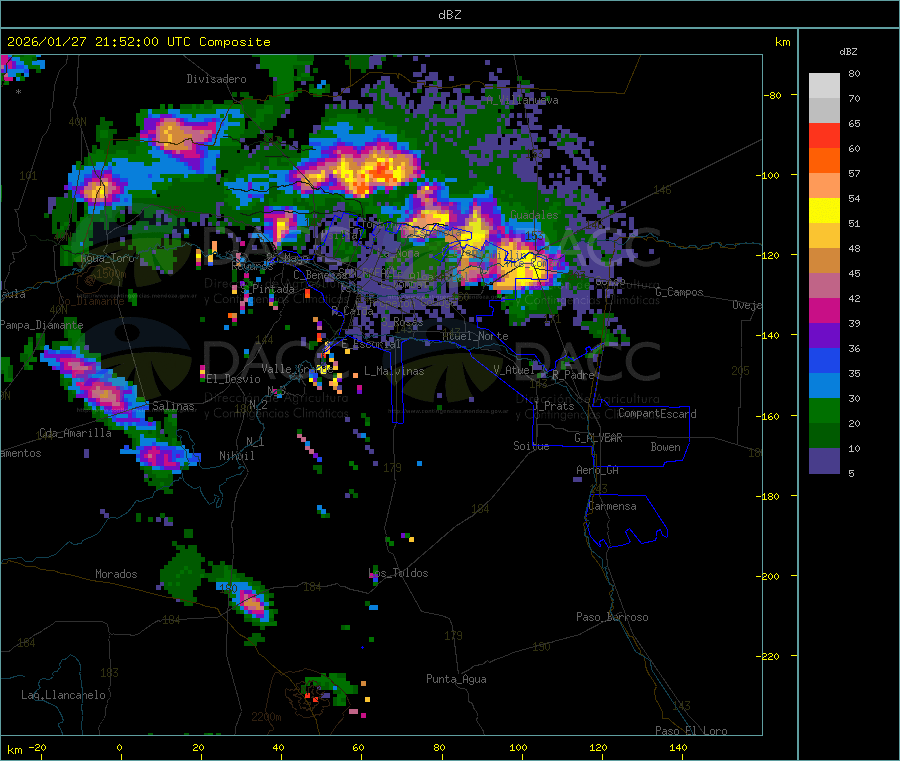Pick the light gray 70–80 dBZ legend swatch
Image resolution: width=900 pixels, height=761 pixels.
(824, 86)
